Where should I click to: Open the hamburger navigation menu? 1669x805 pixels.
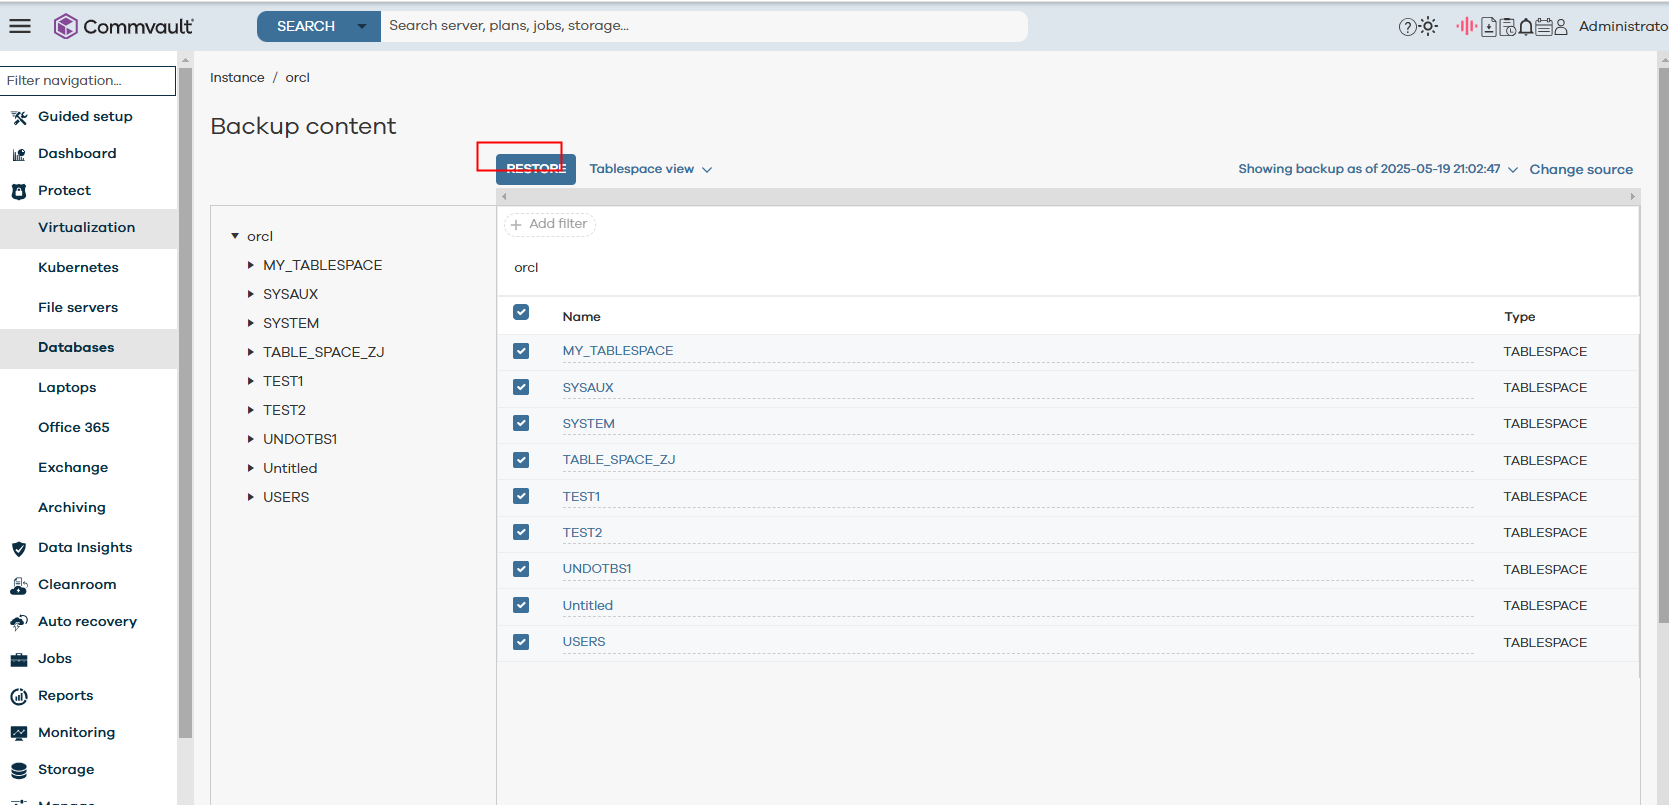pyautogui.click(x=20, y=26)
